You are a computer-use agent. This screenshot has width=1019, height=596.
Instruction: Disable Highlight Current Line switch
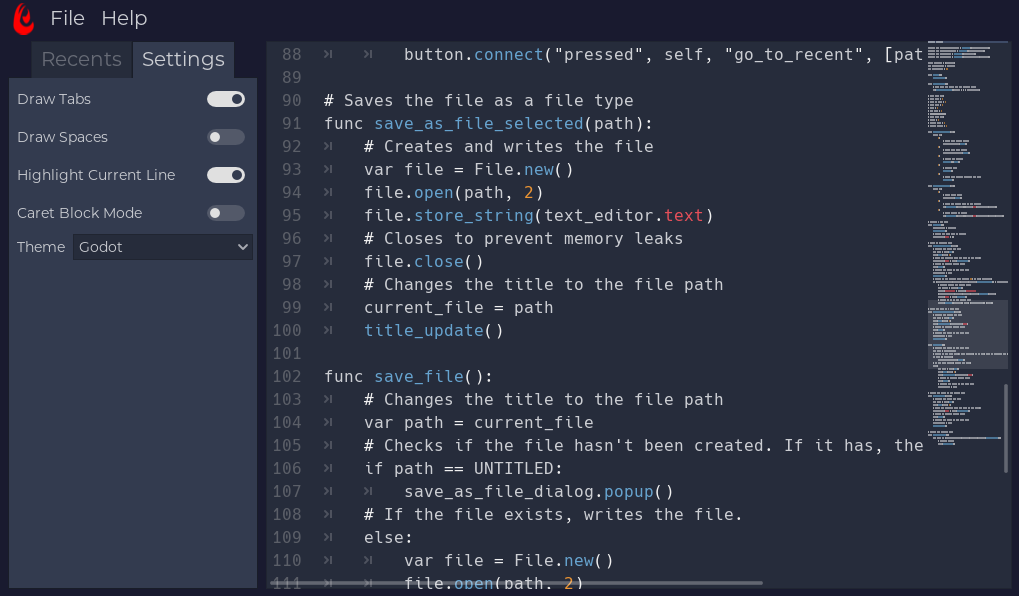226,175
